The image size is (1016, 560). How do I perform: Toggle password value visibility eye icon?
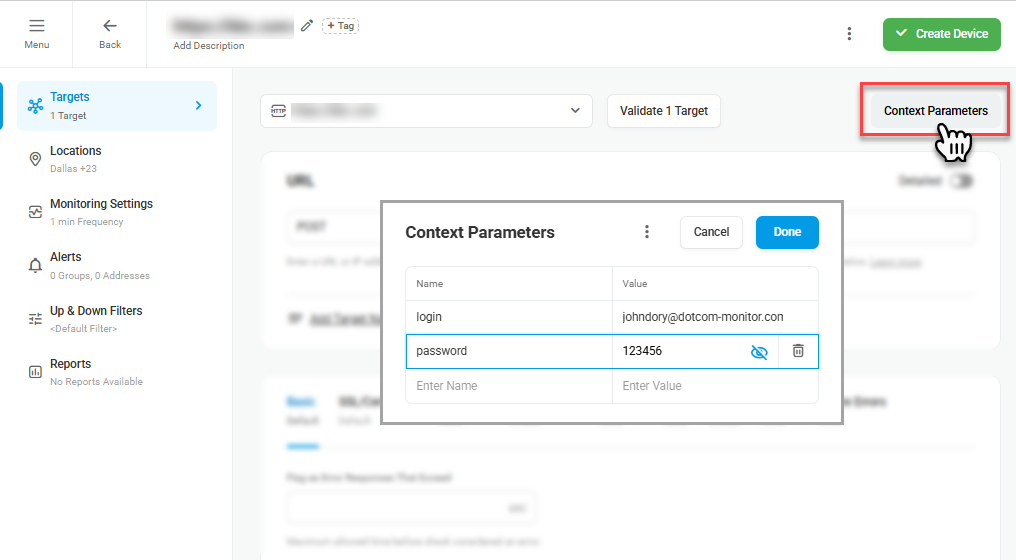759,351
